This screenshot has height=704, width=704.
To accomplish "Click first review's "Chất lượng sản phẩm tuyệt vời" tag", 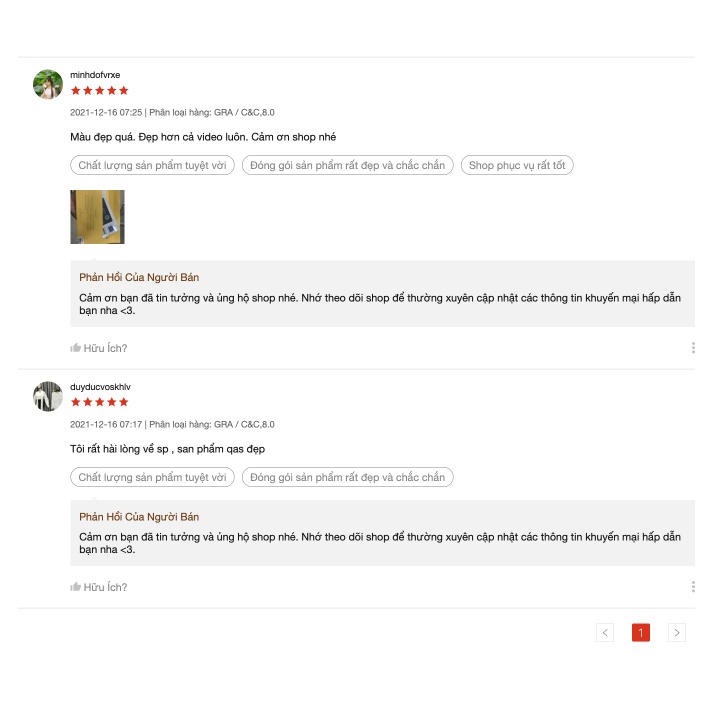I will pyautogui.click(x=152, y=165).
